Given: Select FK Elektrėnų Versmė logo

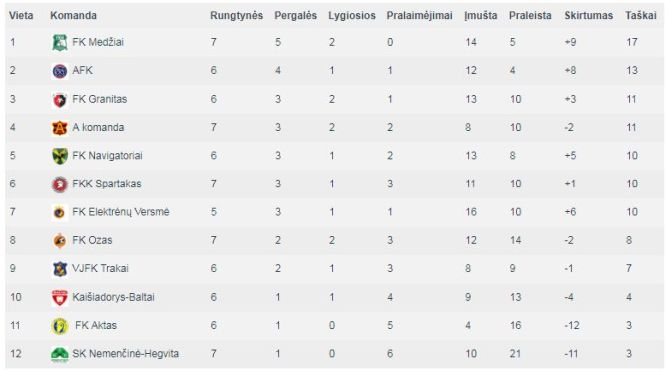Looking at the screenshot, I should tap(60, 212).
